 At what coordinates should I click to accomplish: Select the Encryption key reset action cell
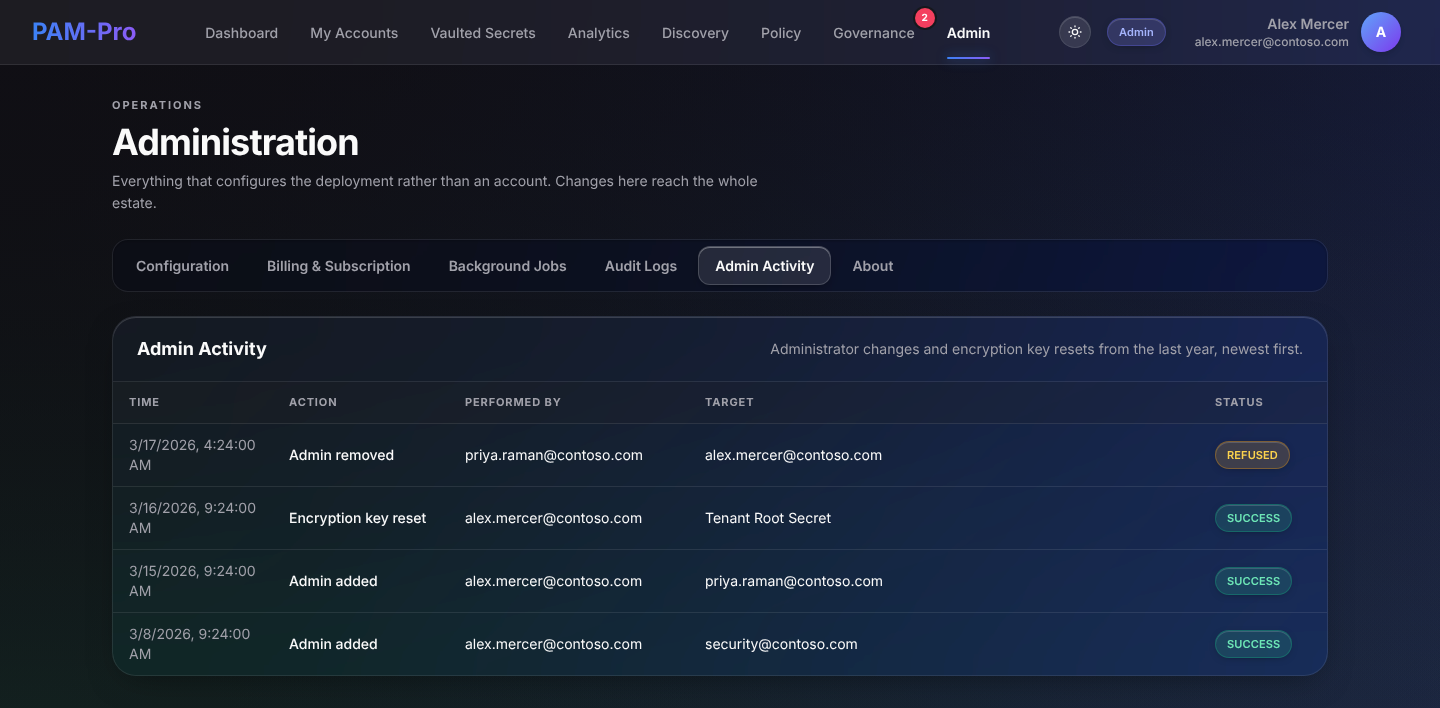358,518
